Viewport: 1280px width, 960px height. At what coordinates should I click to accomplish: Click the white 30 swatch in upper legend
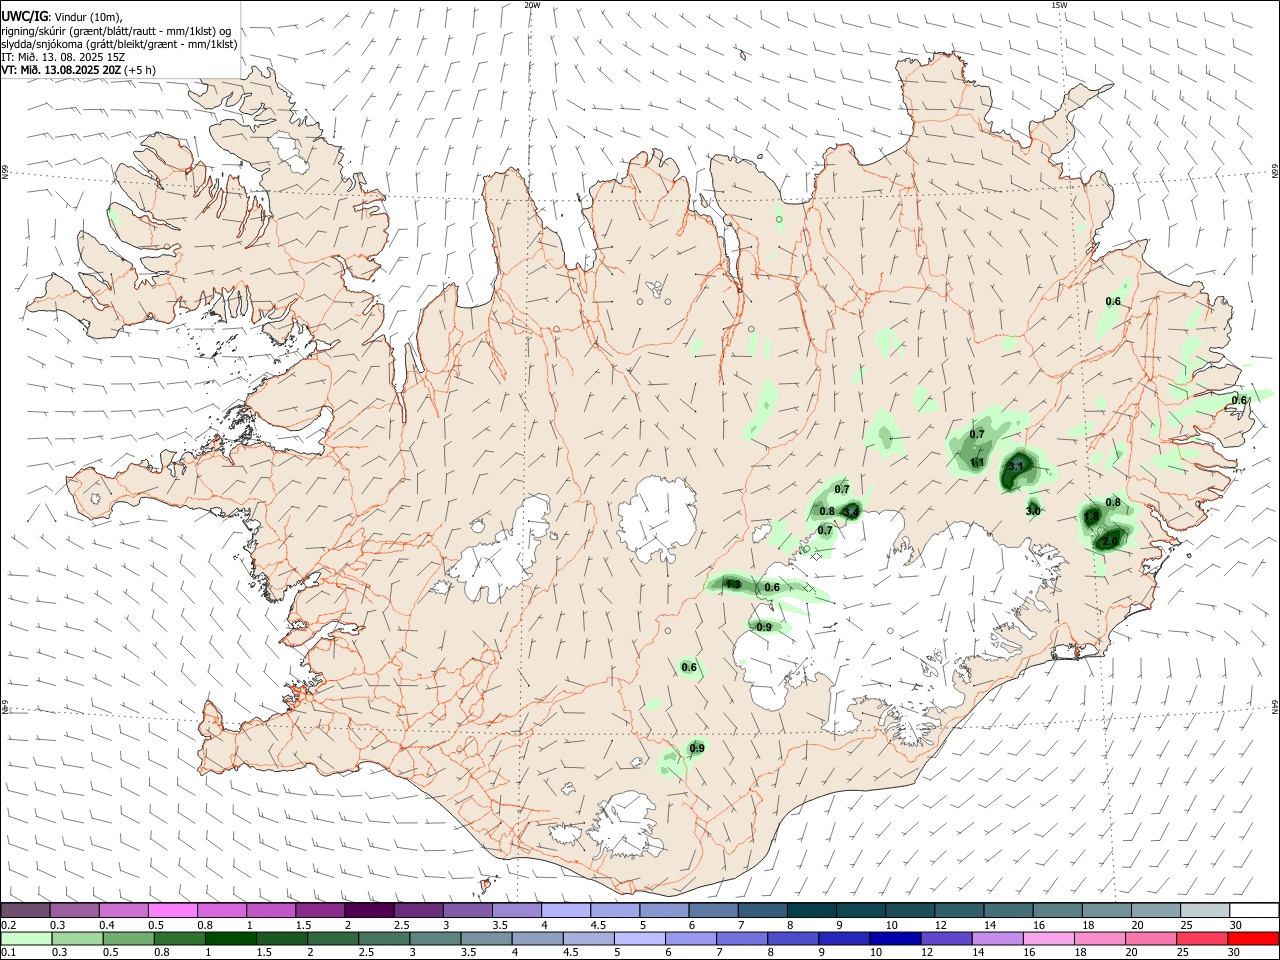[x=1254, y=911]
